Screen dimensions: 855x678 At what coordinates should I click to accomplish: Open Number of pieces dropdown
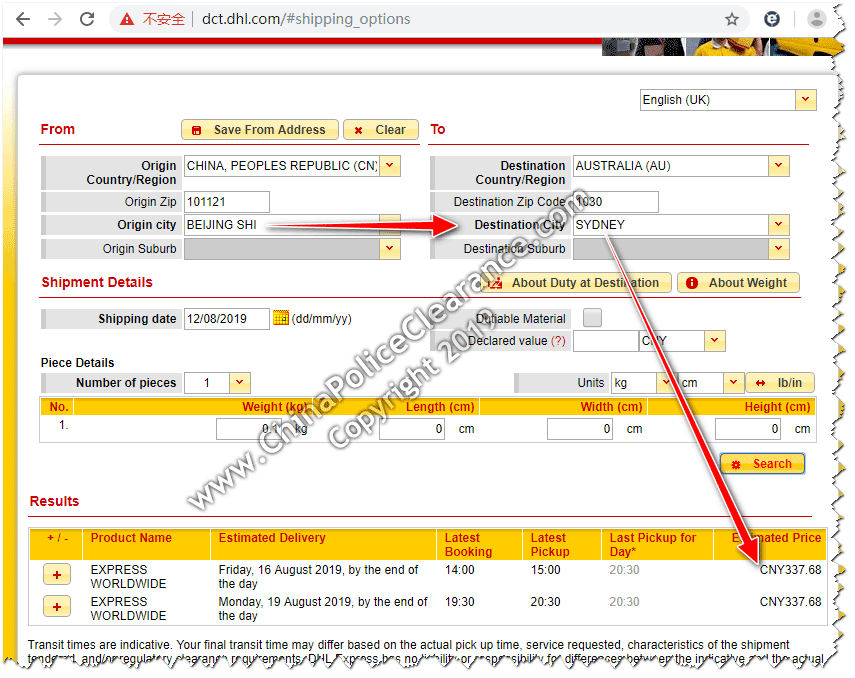(x=240, y=383)
